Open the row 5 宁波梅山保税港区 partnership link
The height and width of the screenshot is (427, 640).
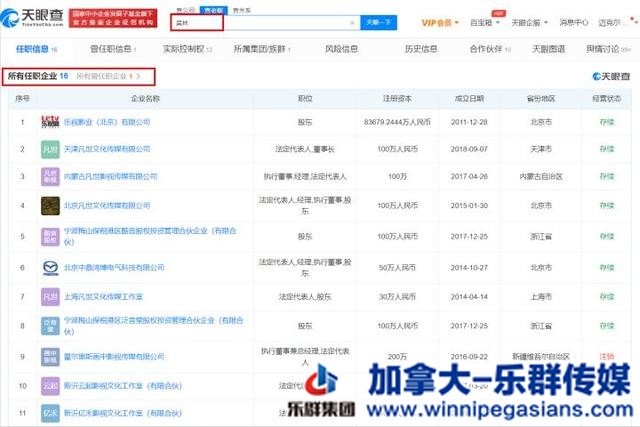point(150,236)
